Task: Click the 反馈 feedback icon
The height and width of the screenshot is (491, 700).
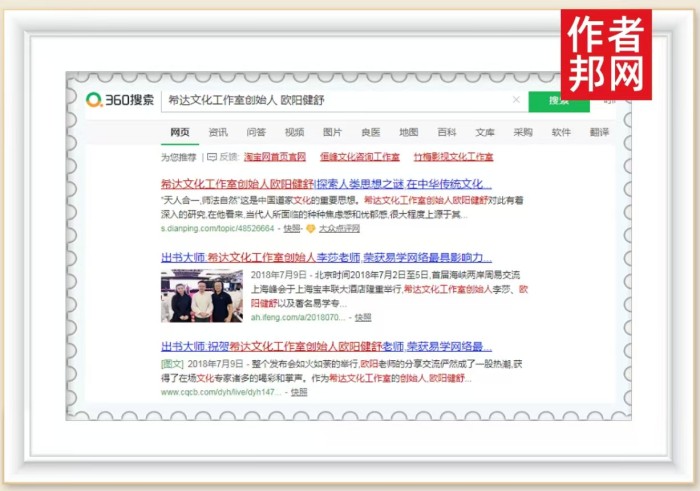Action: (211, 157)
